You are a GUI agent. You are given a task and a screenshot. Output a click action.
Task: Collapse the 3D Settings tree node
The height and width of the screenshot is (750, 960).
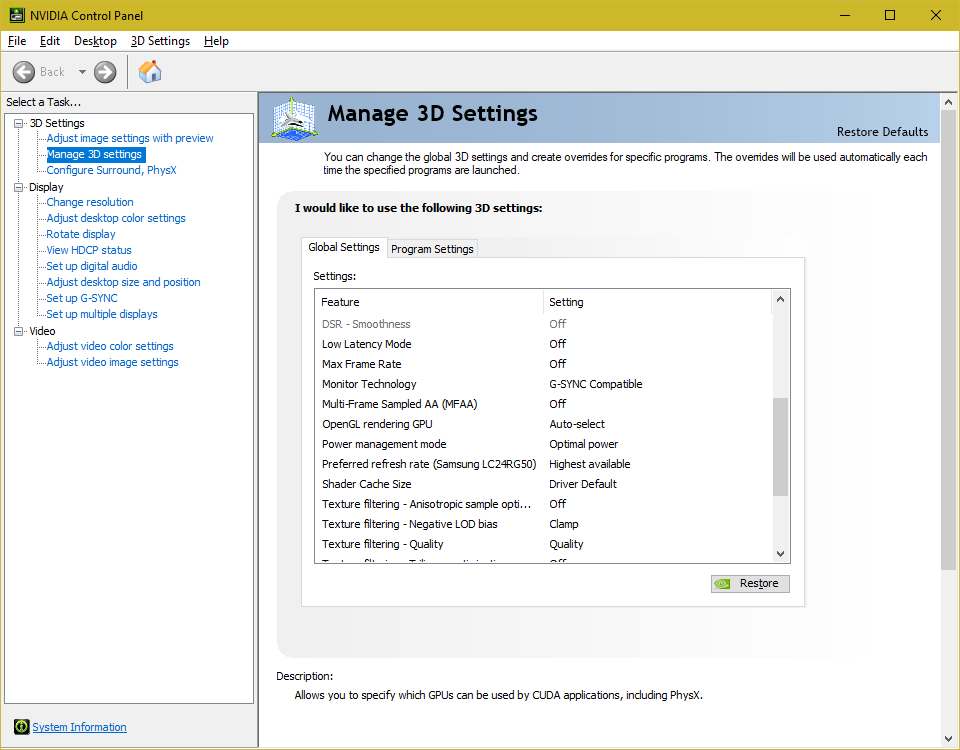[x=19, y=123]
